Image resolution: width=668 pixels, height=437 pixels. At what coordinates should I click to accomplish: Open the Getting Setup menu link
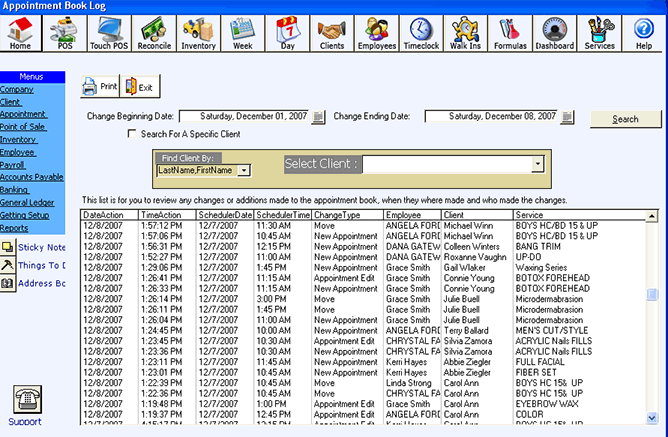pyautogui.click(x=25, y=215)
